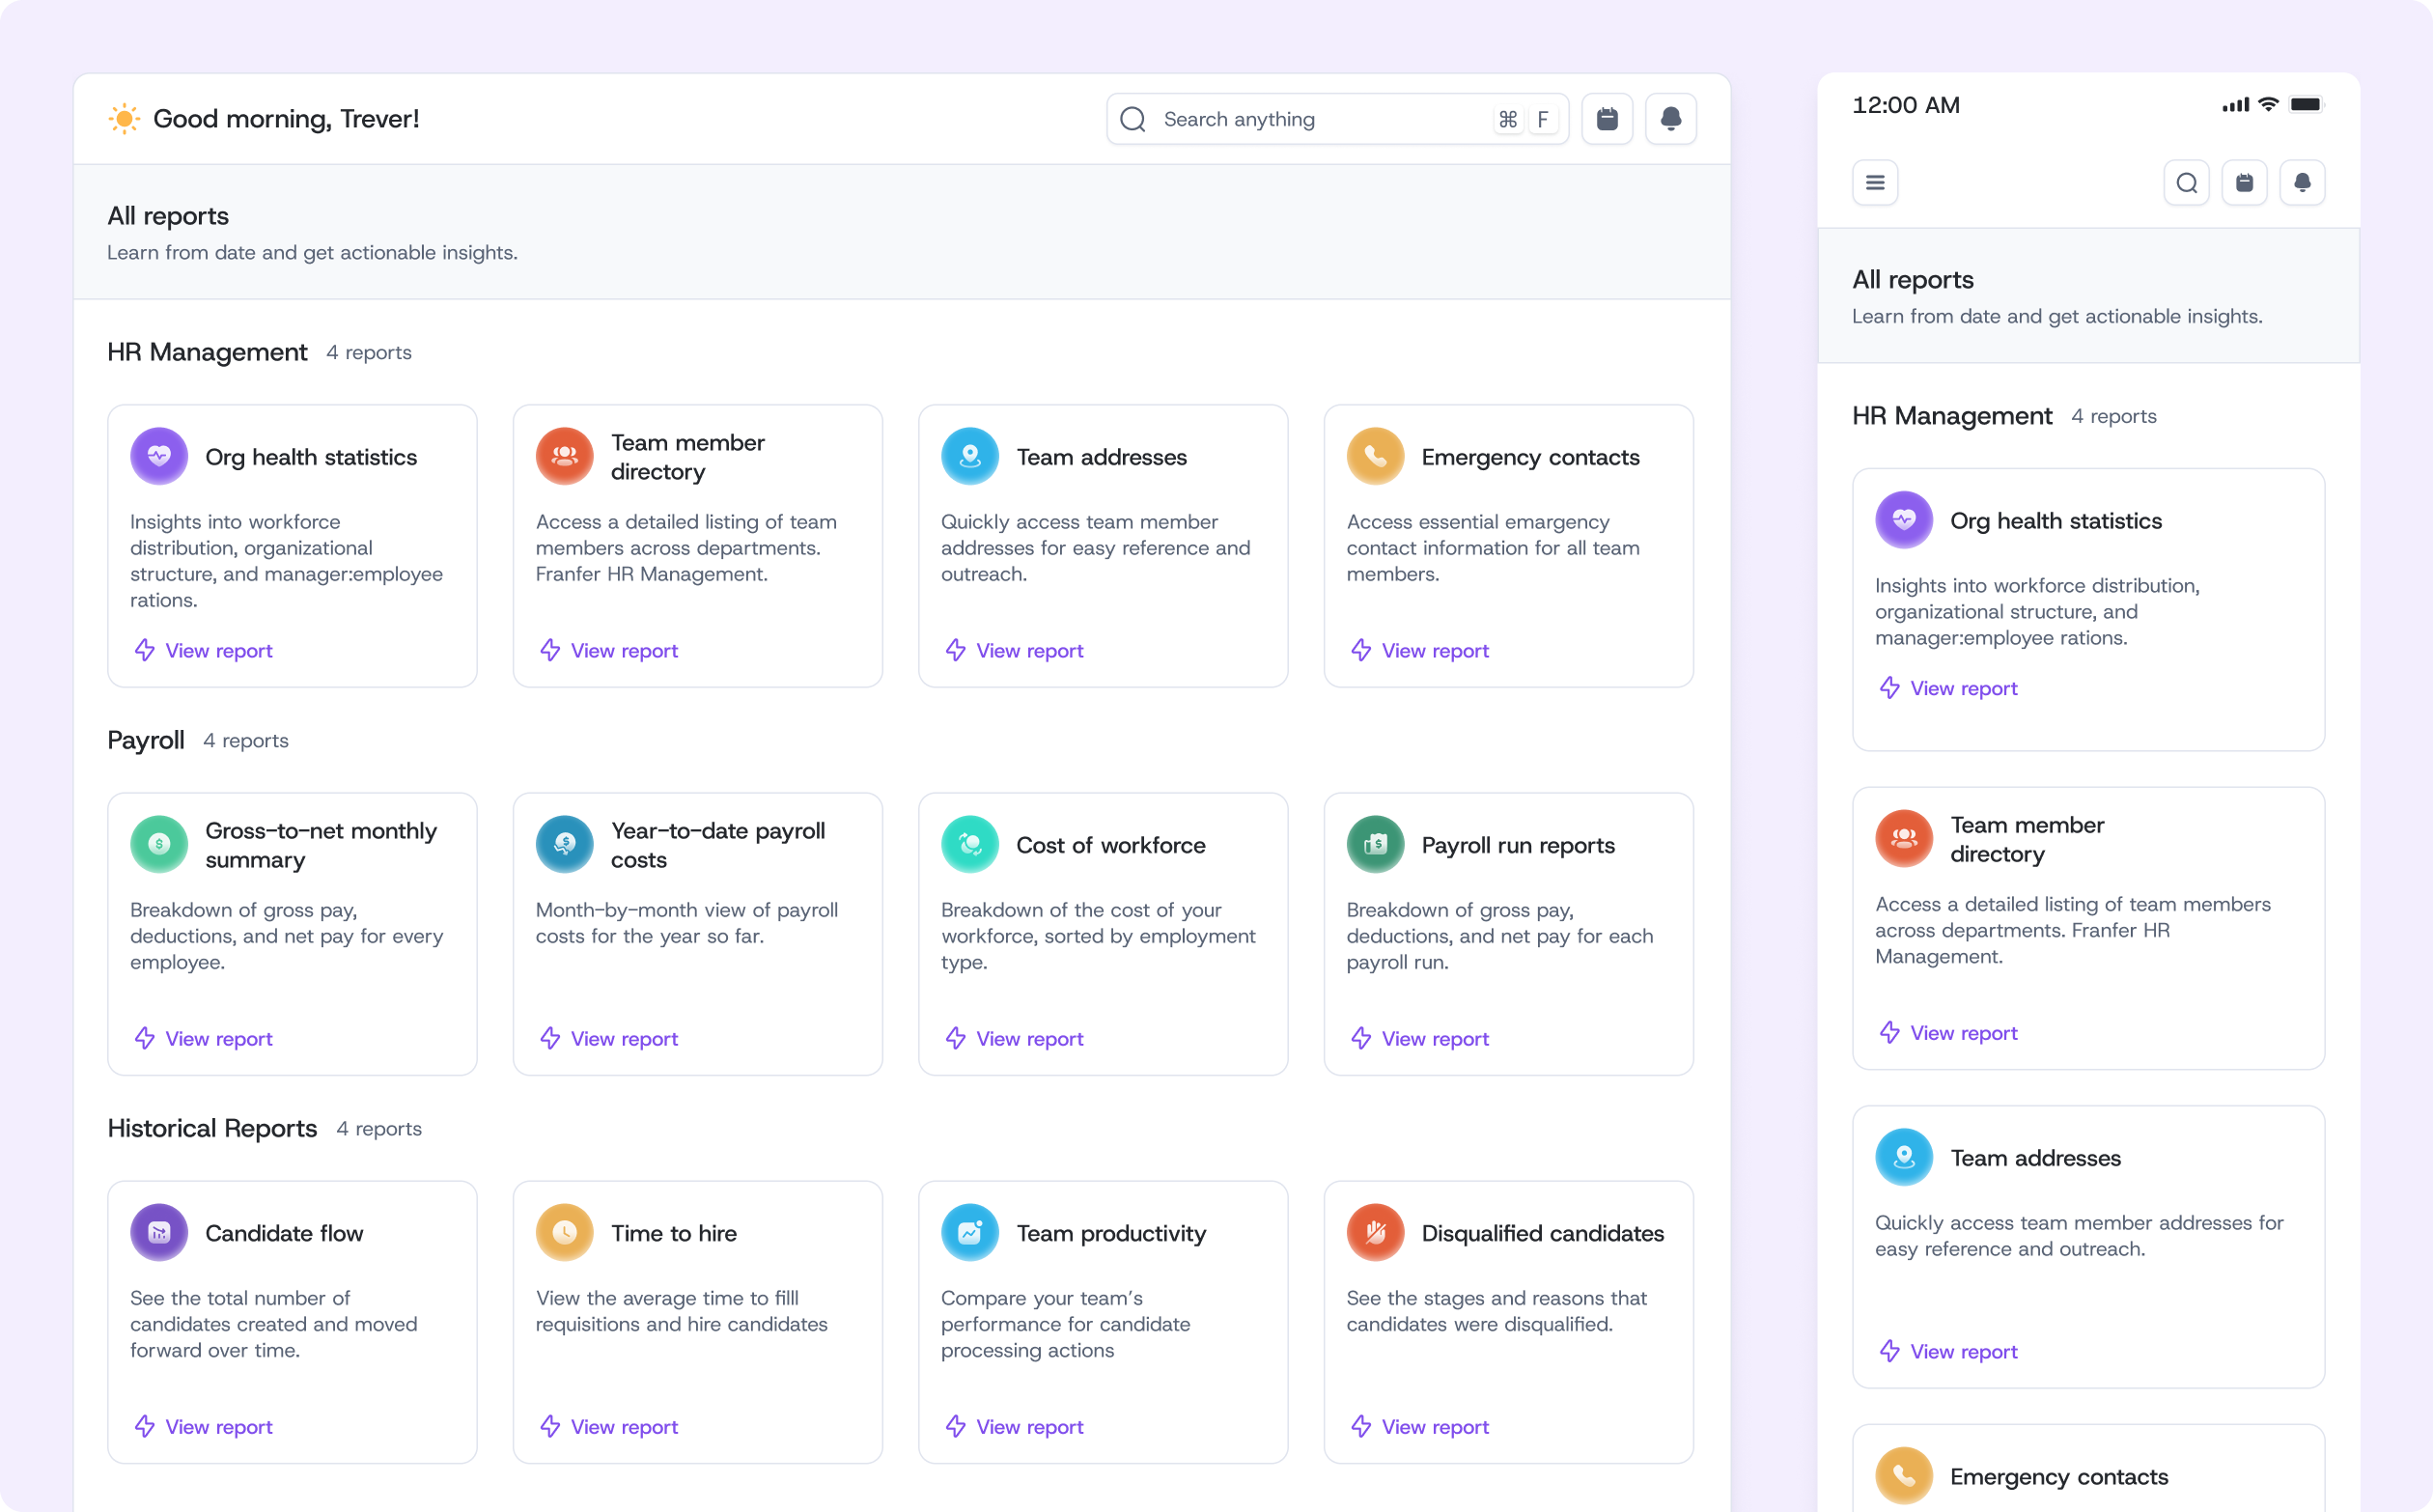This screenshot has width=2433, height=1512.
Task: Click the Time to hire clock icon
Action: [x=564, y=1233]
